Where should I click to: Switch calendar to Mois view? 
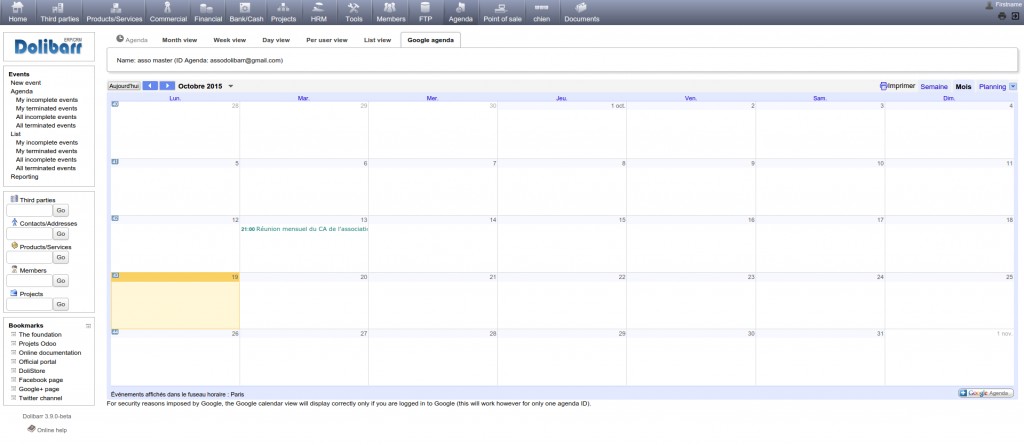pos(963,86)
